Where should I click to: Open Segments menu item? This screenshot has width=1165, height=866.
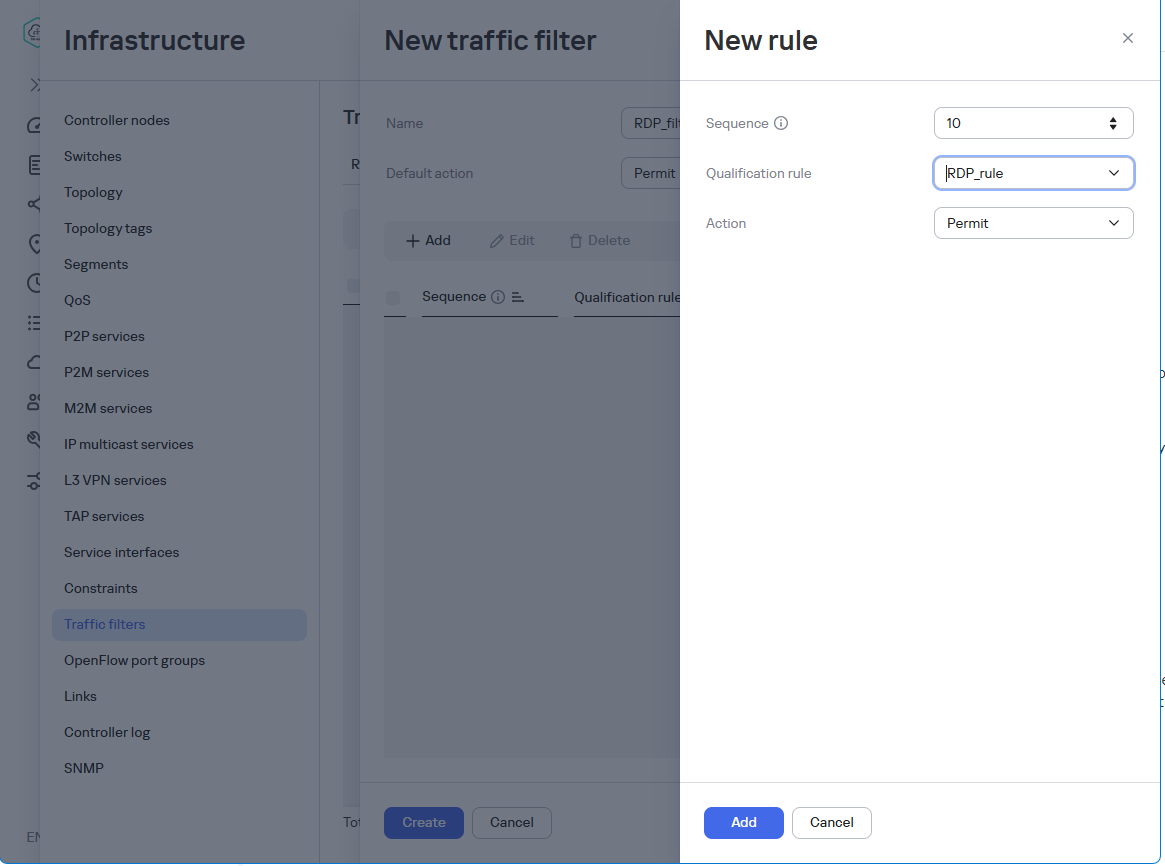(96, 264)
